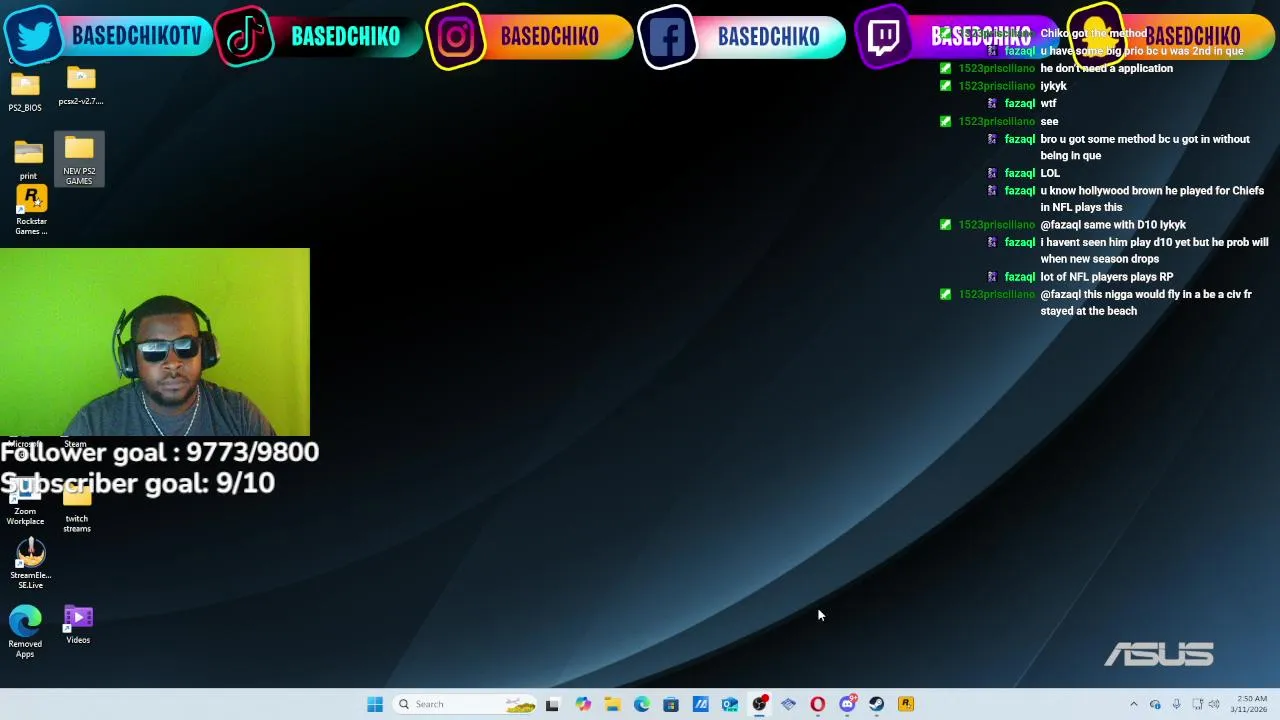Open the clock showing 2:50 AM
Image resolution: width=1280 pixels, height=720 pixels.
[x=1250, y=704]
